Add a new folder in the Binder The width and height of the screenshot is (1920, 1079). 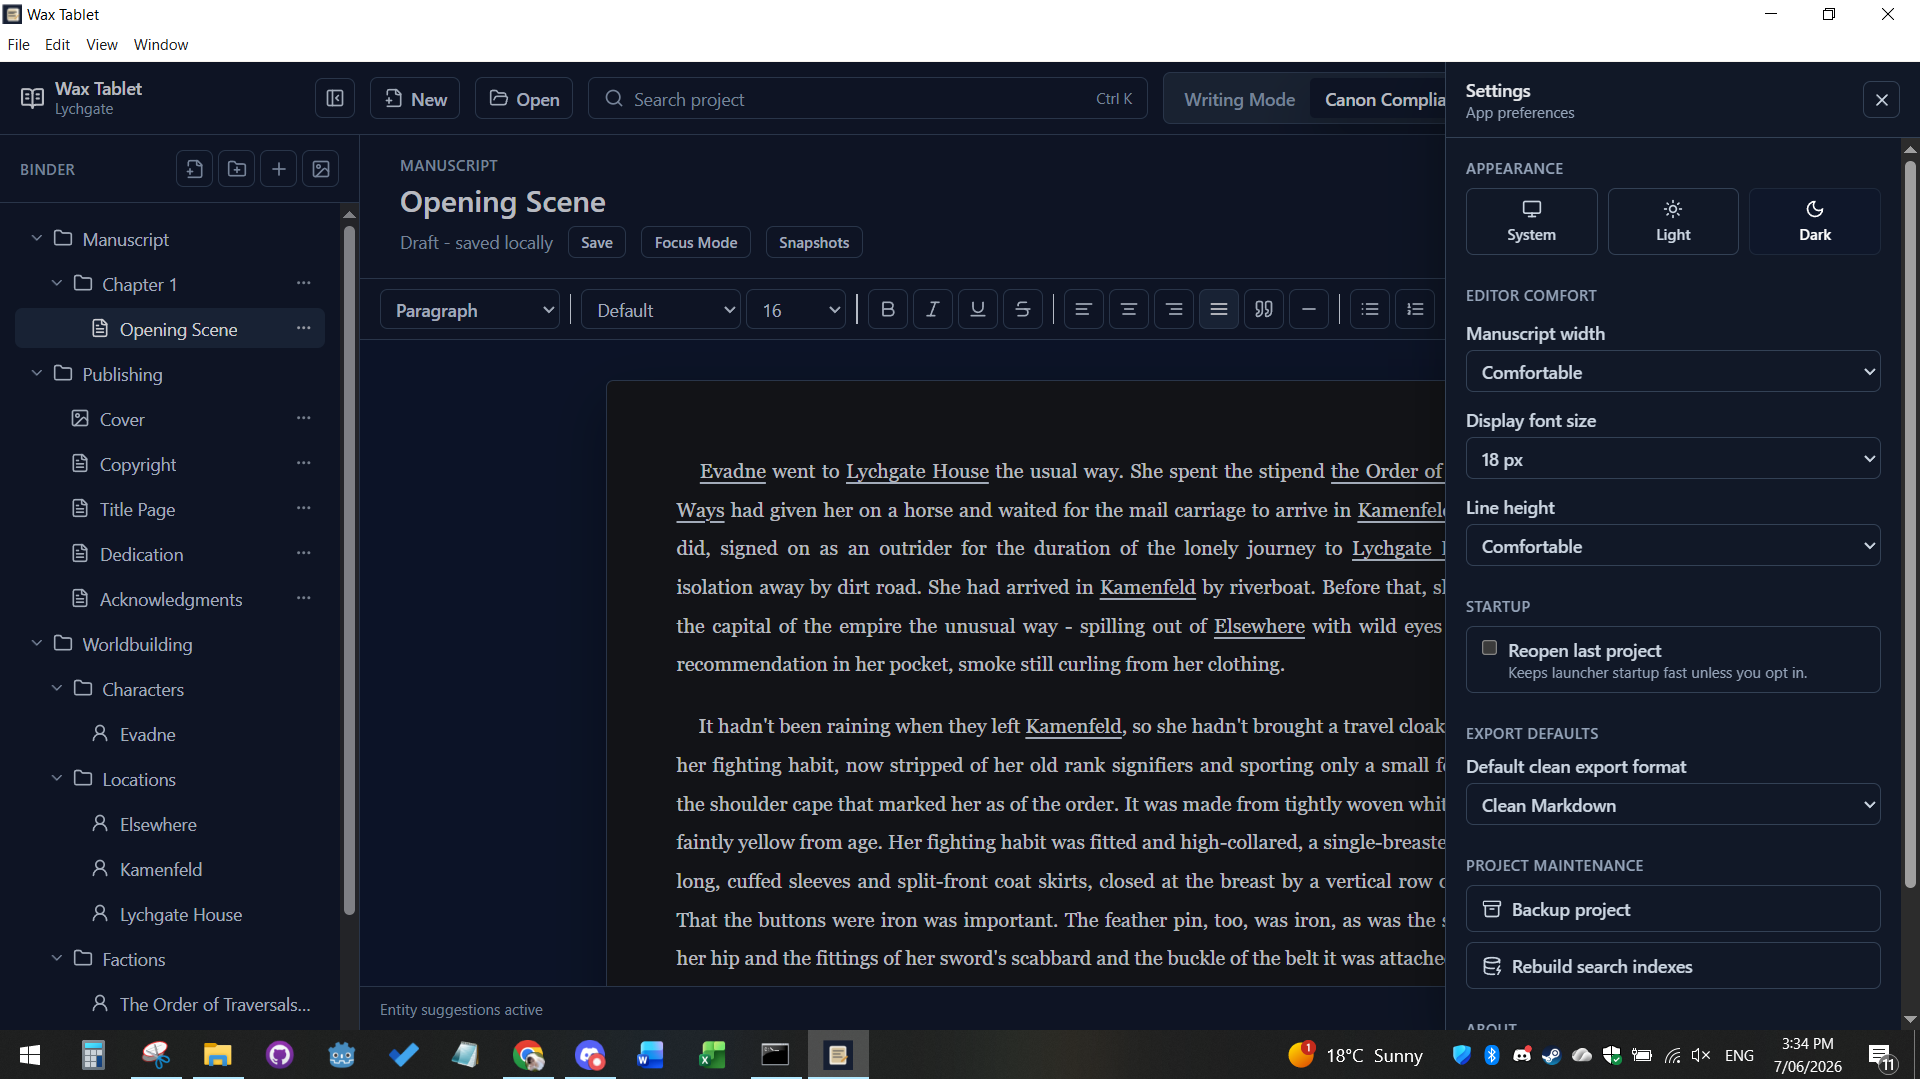pos(237,169)
